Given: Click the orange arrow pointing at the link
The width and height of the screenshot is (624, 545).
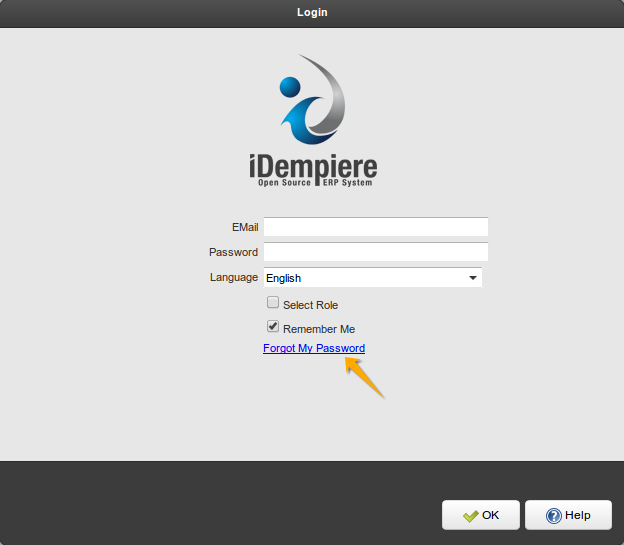Looking at the screenshot, I should pyautogui.click(x=364, y=378).
